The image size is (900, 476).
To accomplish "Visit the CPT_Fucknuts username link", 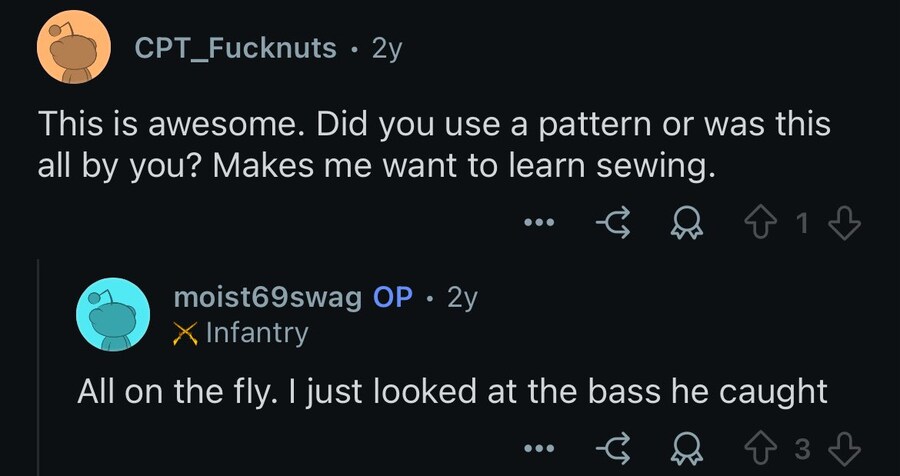I will pyautogui.click(x=235, y=48).
